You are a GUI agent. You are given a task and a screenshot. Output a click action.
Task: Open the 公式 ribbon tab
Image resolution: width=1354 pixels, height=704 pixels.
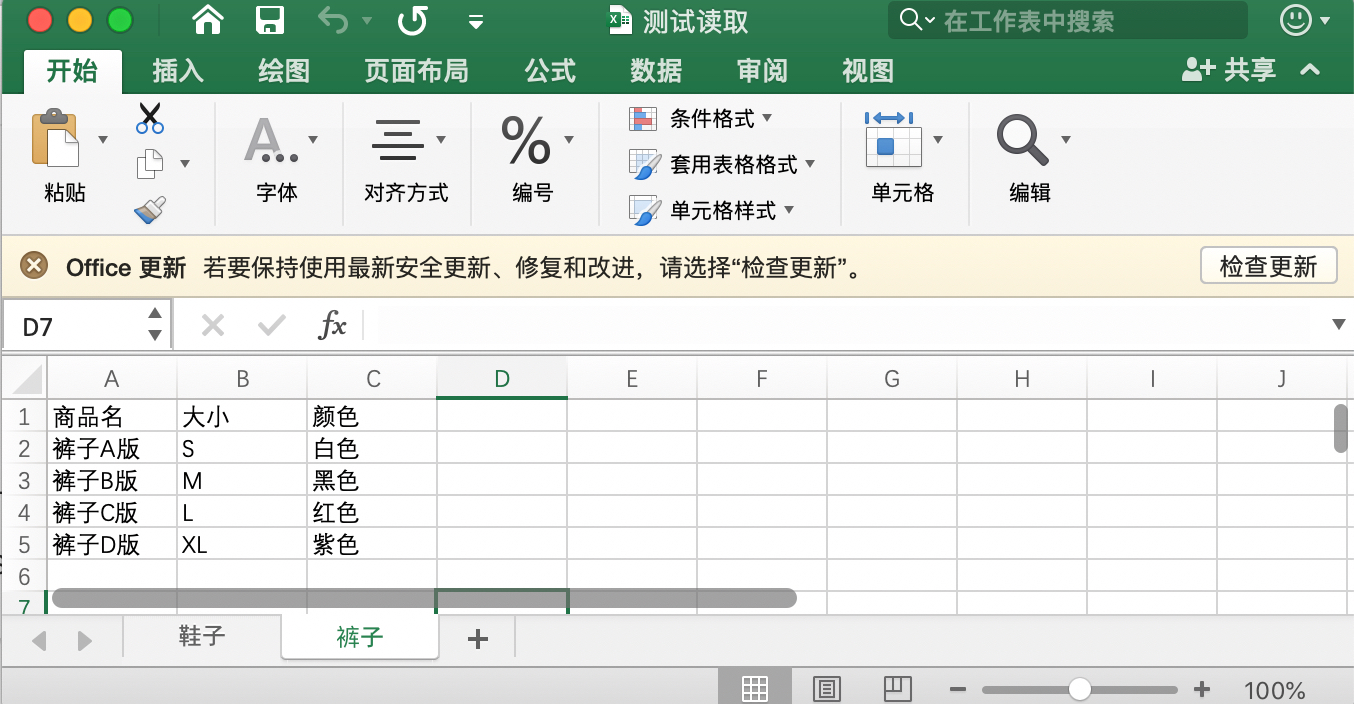[550, 71]
